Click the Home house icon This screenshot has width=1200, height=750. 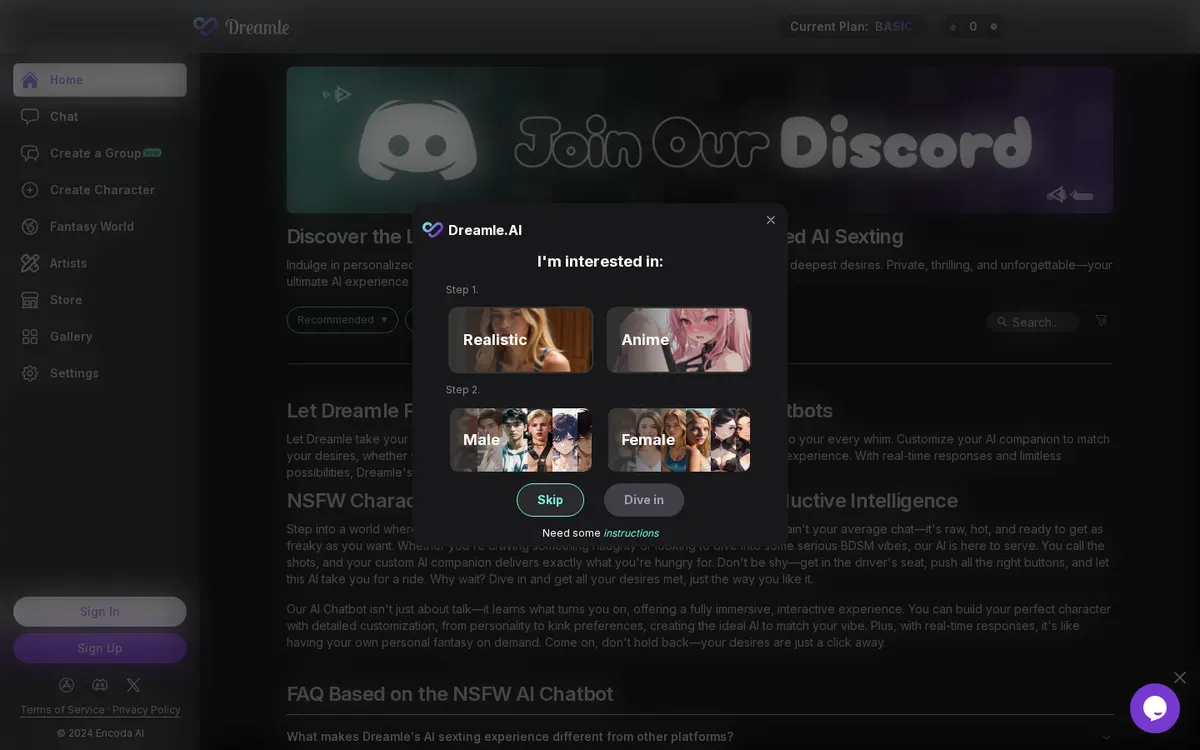[x=30, y=80]
